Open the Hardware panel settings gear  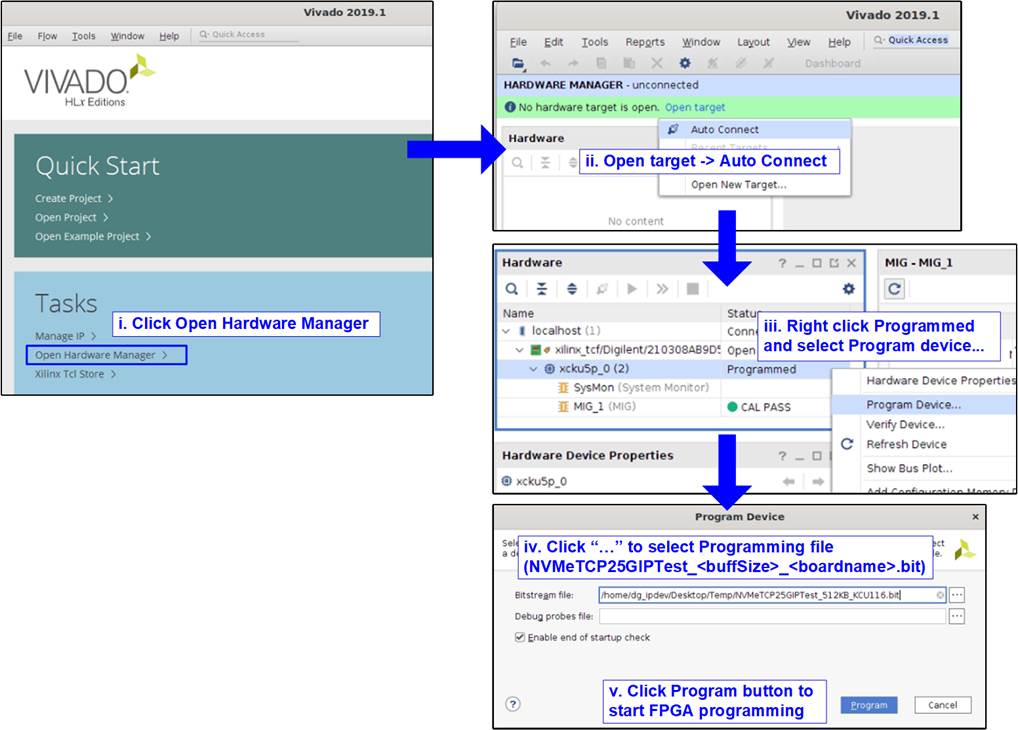[x=848, y=289]
